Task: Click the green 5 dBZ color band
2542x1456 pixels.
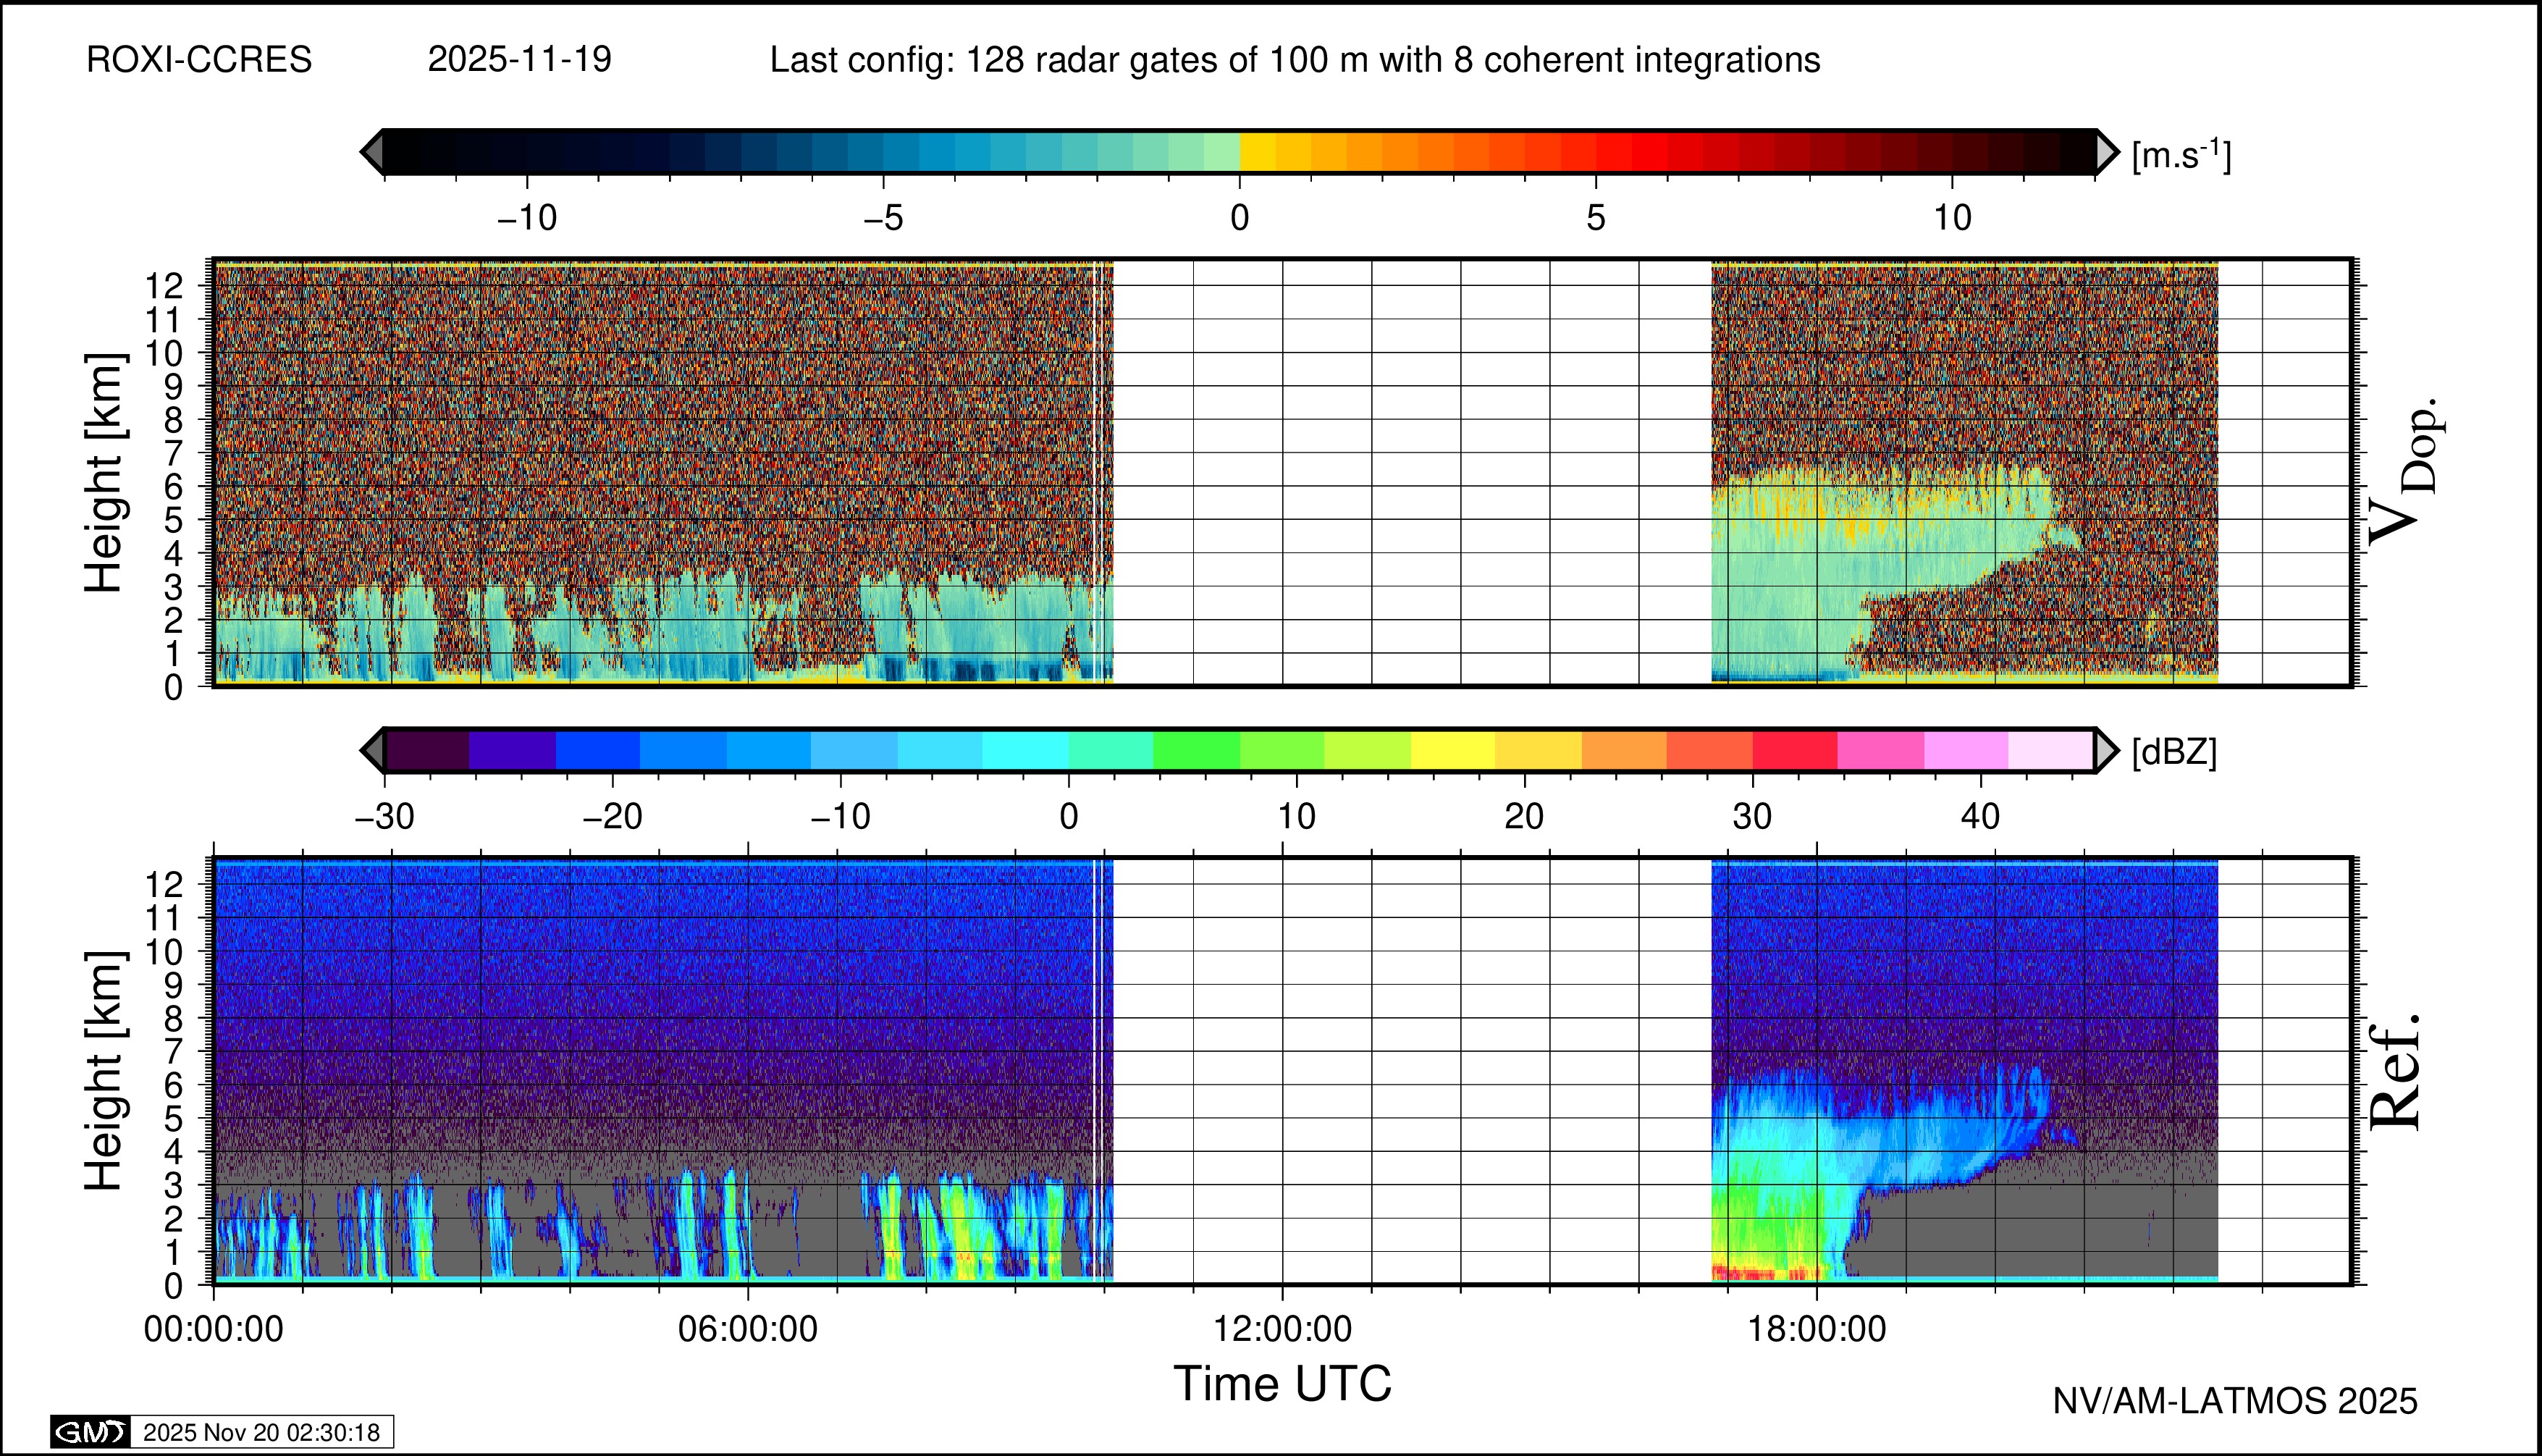Action: 1196,750
